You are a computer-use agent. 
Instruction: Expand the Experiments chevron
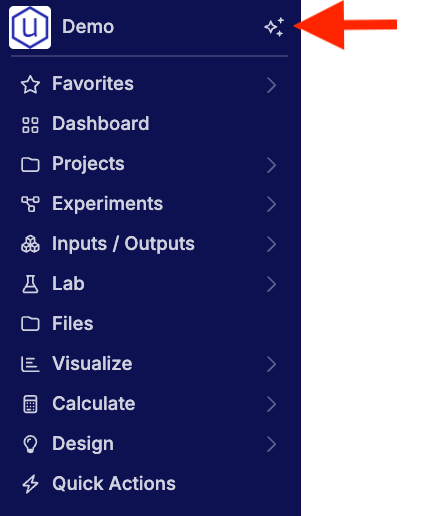[271, 204]
